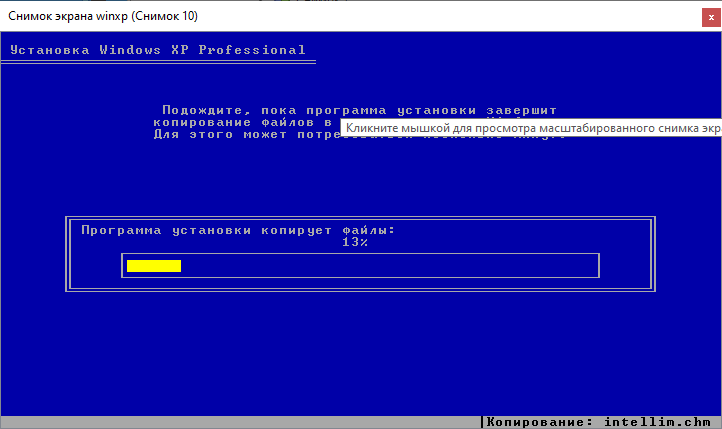This screenshot has width=722, height=429.
Task: Click the 'Для этого может' text line
Action: 220,134
